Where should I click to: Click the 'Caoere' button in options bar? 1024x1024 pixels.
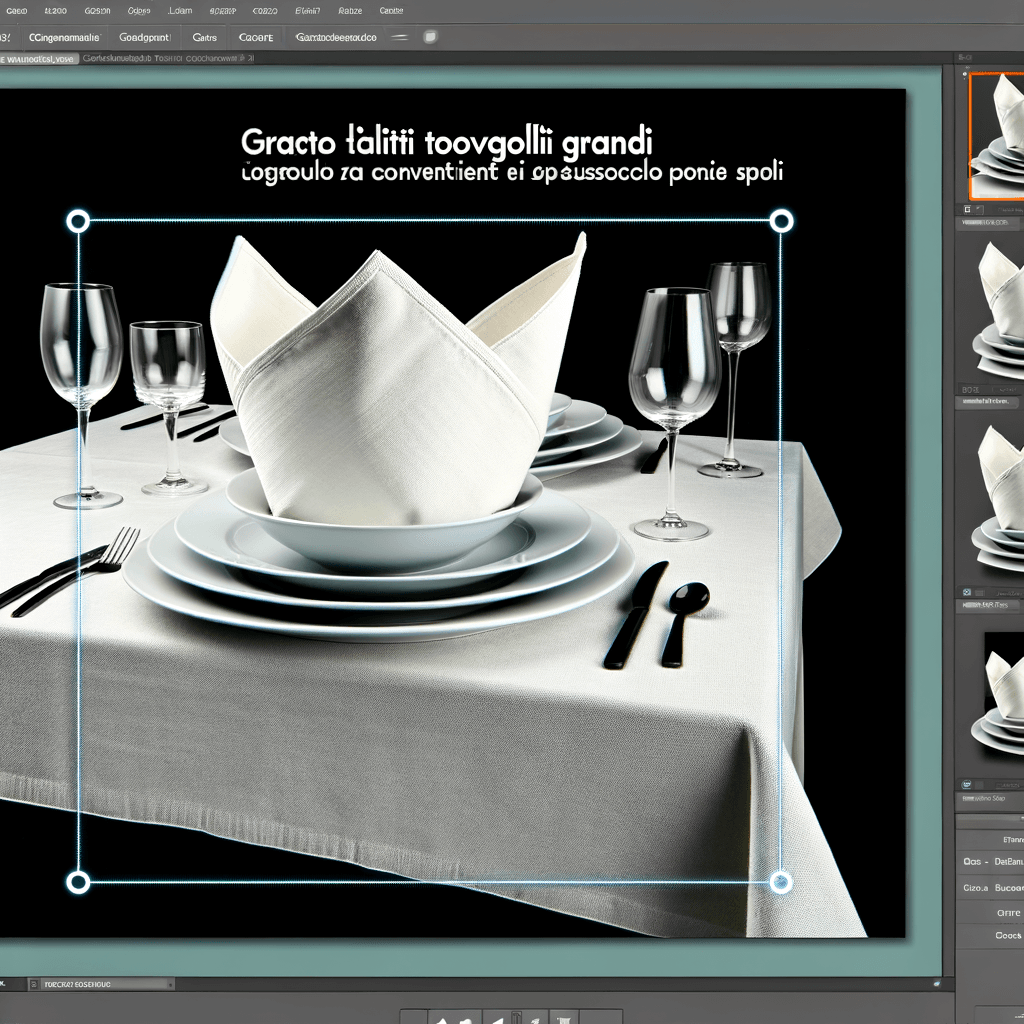(x=257, y=36)
